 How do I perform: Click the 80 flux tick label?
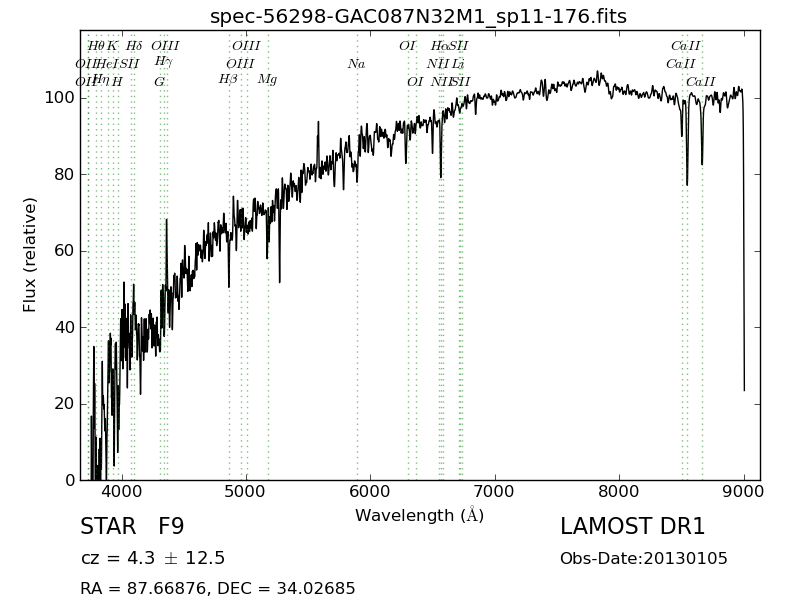(65, 174)
